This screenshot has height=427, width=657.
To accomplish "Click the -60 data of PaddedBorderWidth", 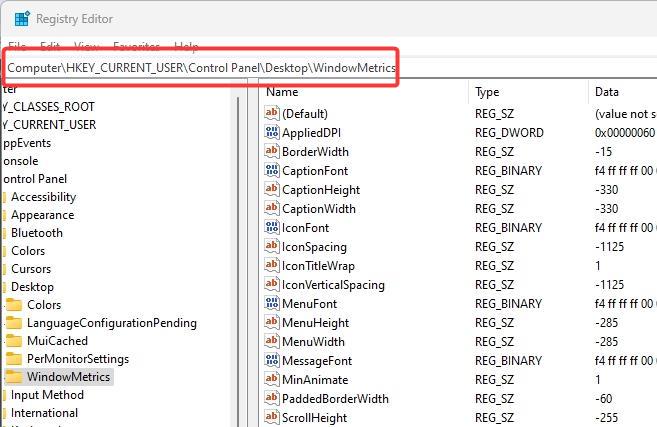I will pos(603,399).
